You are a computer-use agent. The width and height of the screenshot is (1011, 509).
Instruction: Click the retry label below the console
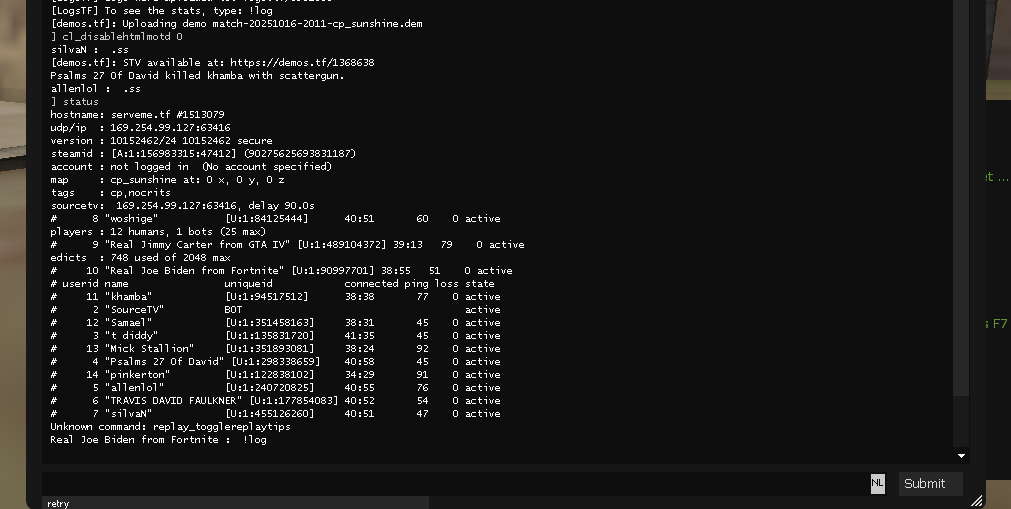[58, 504]
